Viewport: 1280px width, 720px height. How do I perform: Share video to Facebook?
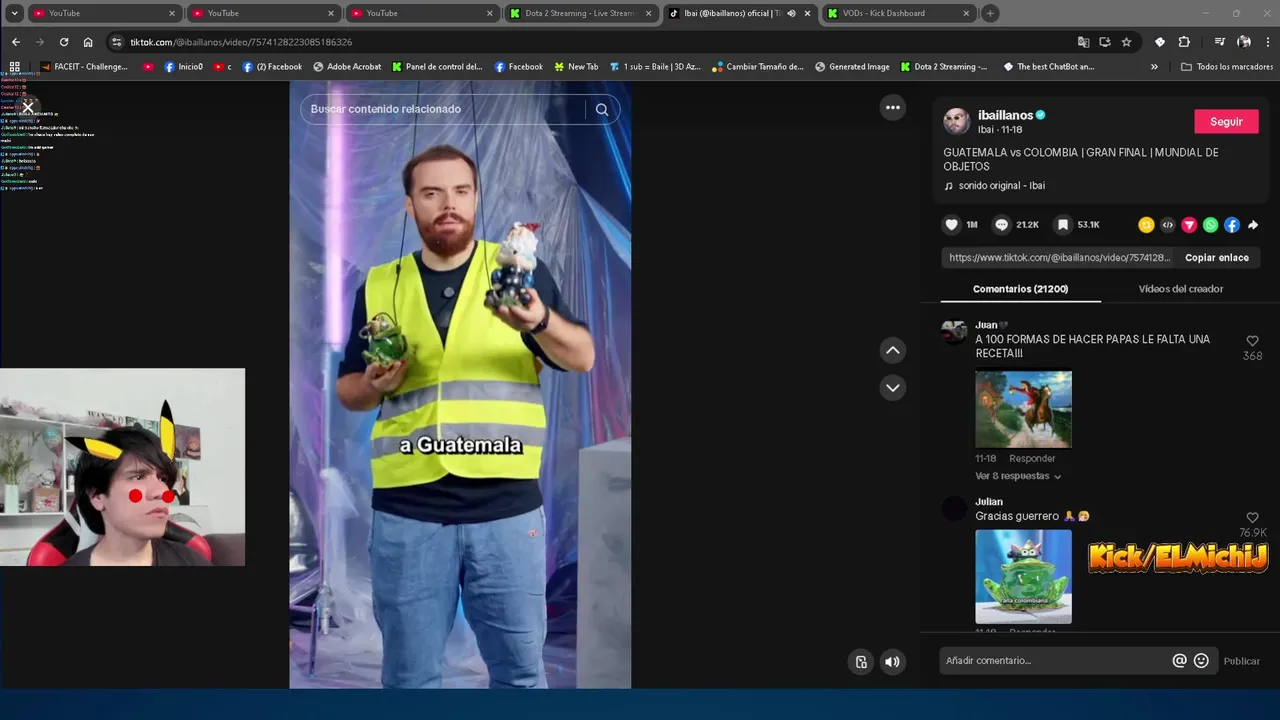tap(1232, 225)
